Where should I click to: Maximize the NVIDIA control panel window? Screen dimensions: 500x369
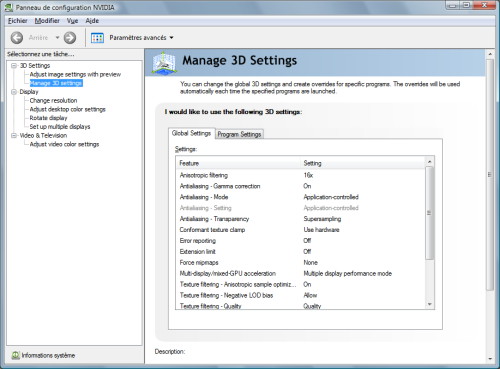coord(466,5)
